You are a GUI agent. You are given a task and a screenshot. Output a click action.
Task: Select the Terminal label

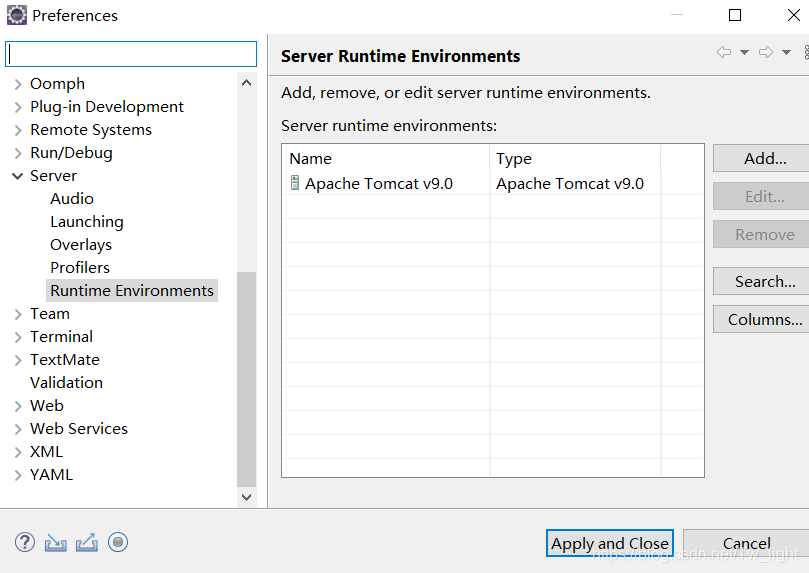tap(61, 337)
